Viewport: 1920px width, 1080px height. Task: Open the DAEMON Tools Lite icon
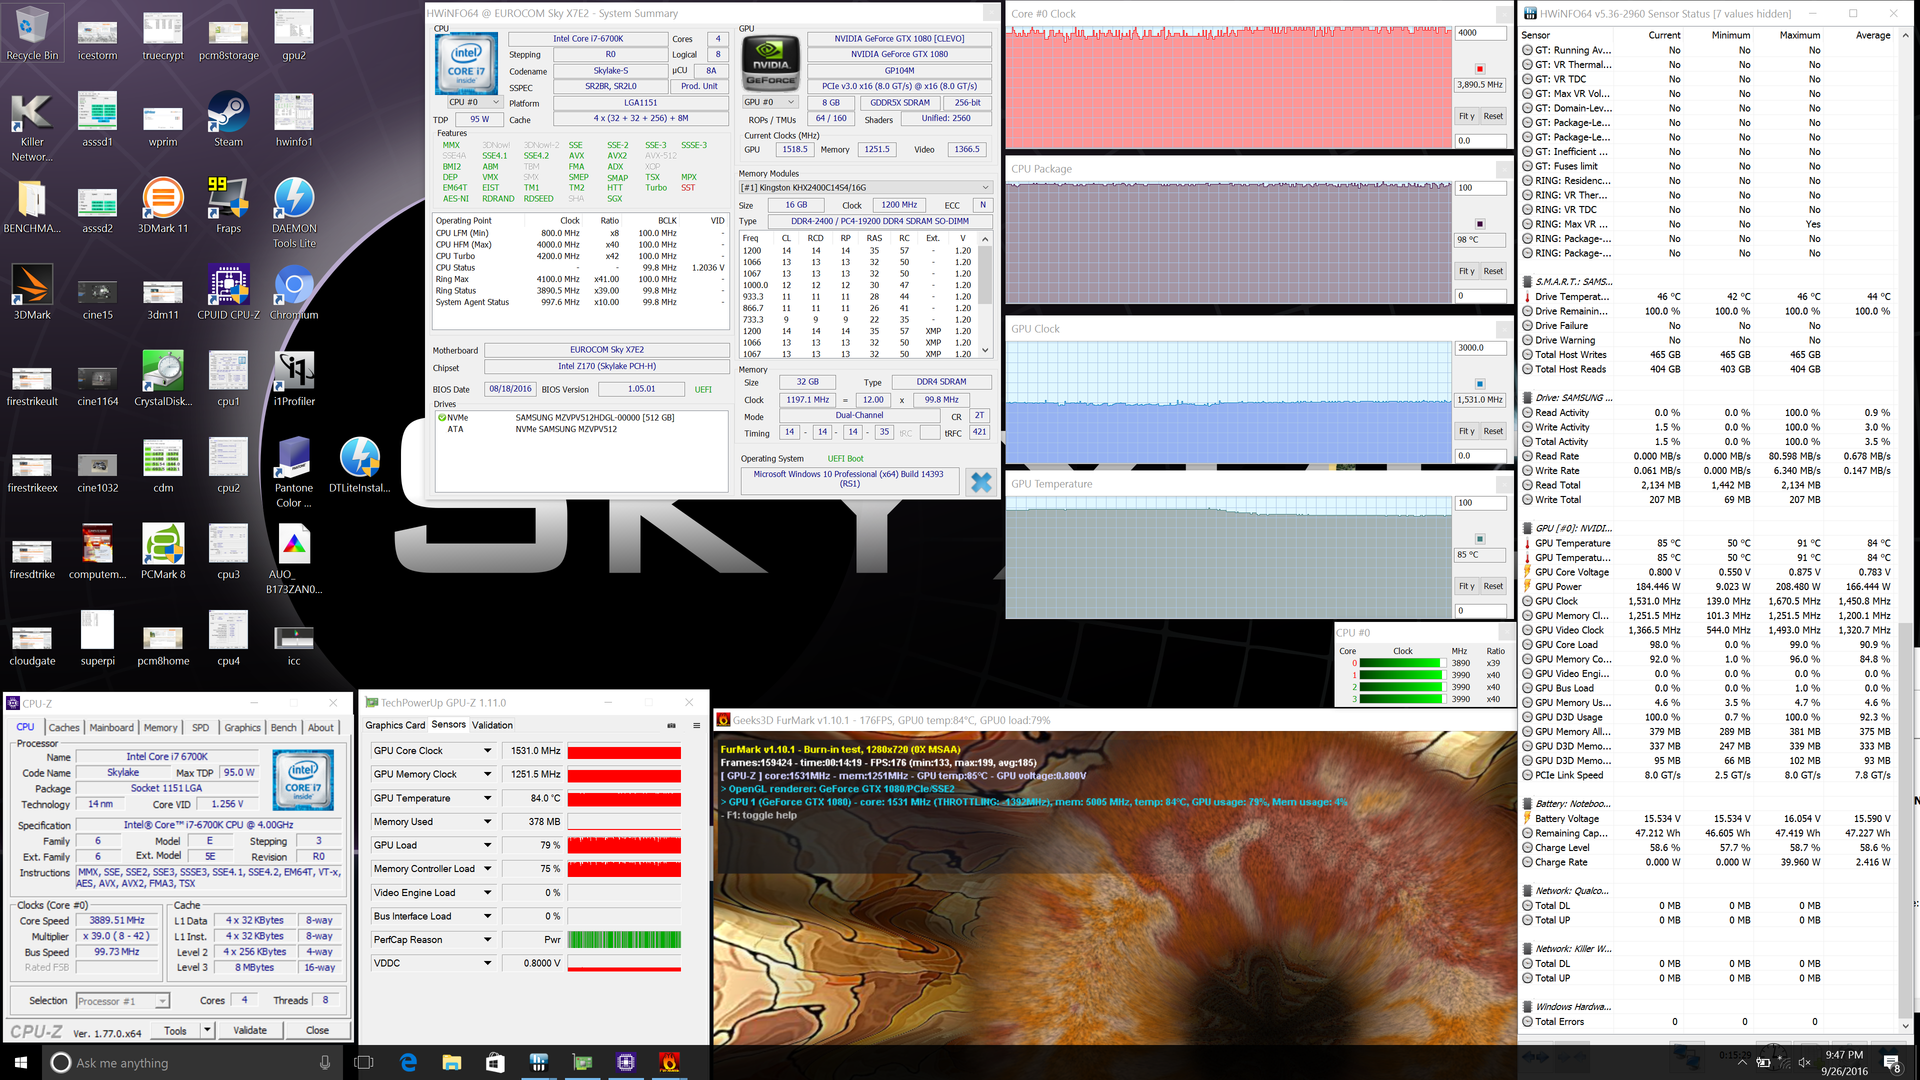294,213
